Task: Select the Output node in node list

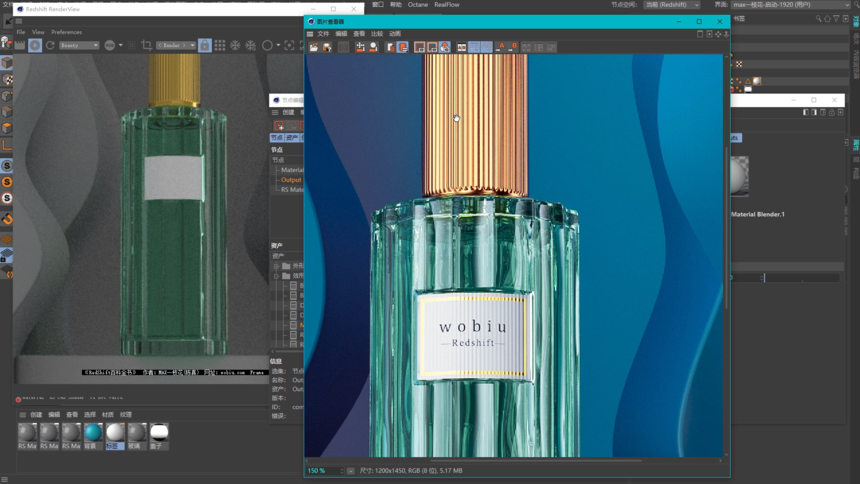Action: pos(291,179)
